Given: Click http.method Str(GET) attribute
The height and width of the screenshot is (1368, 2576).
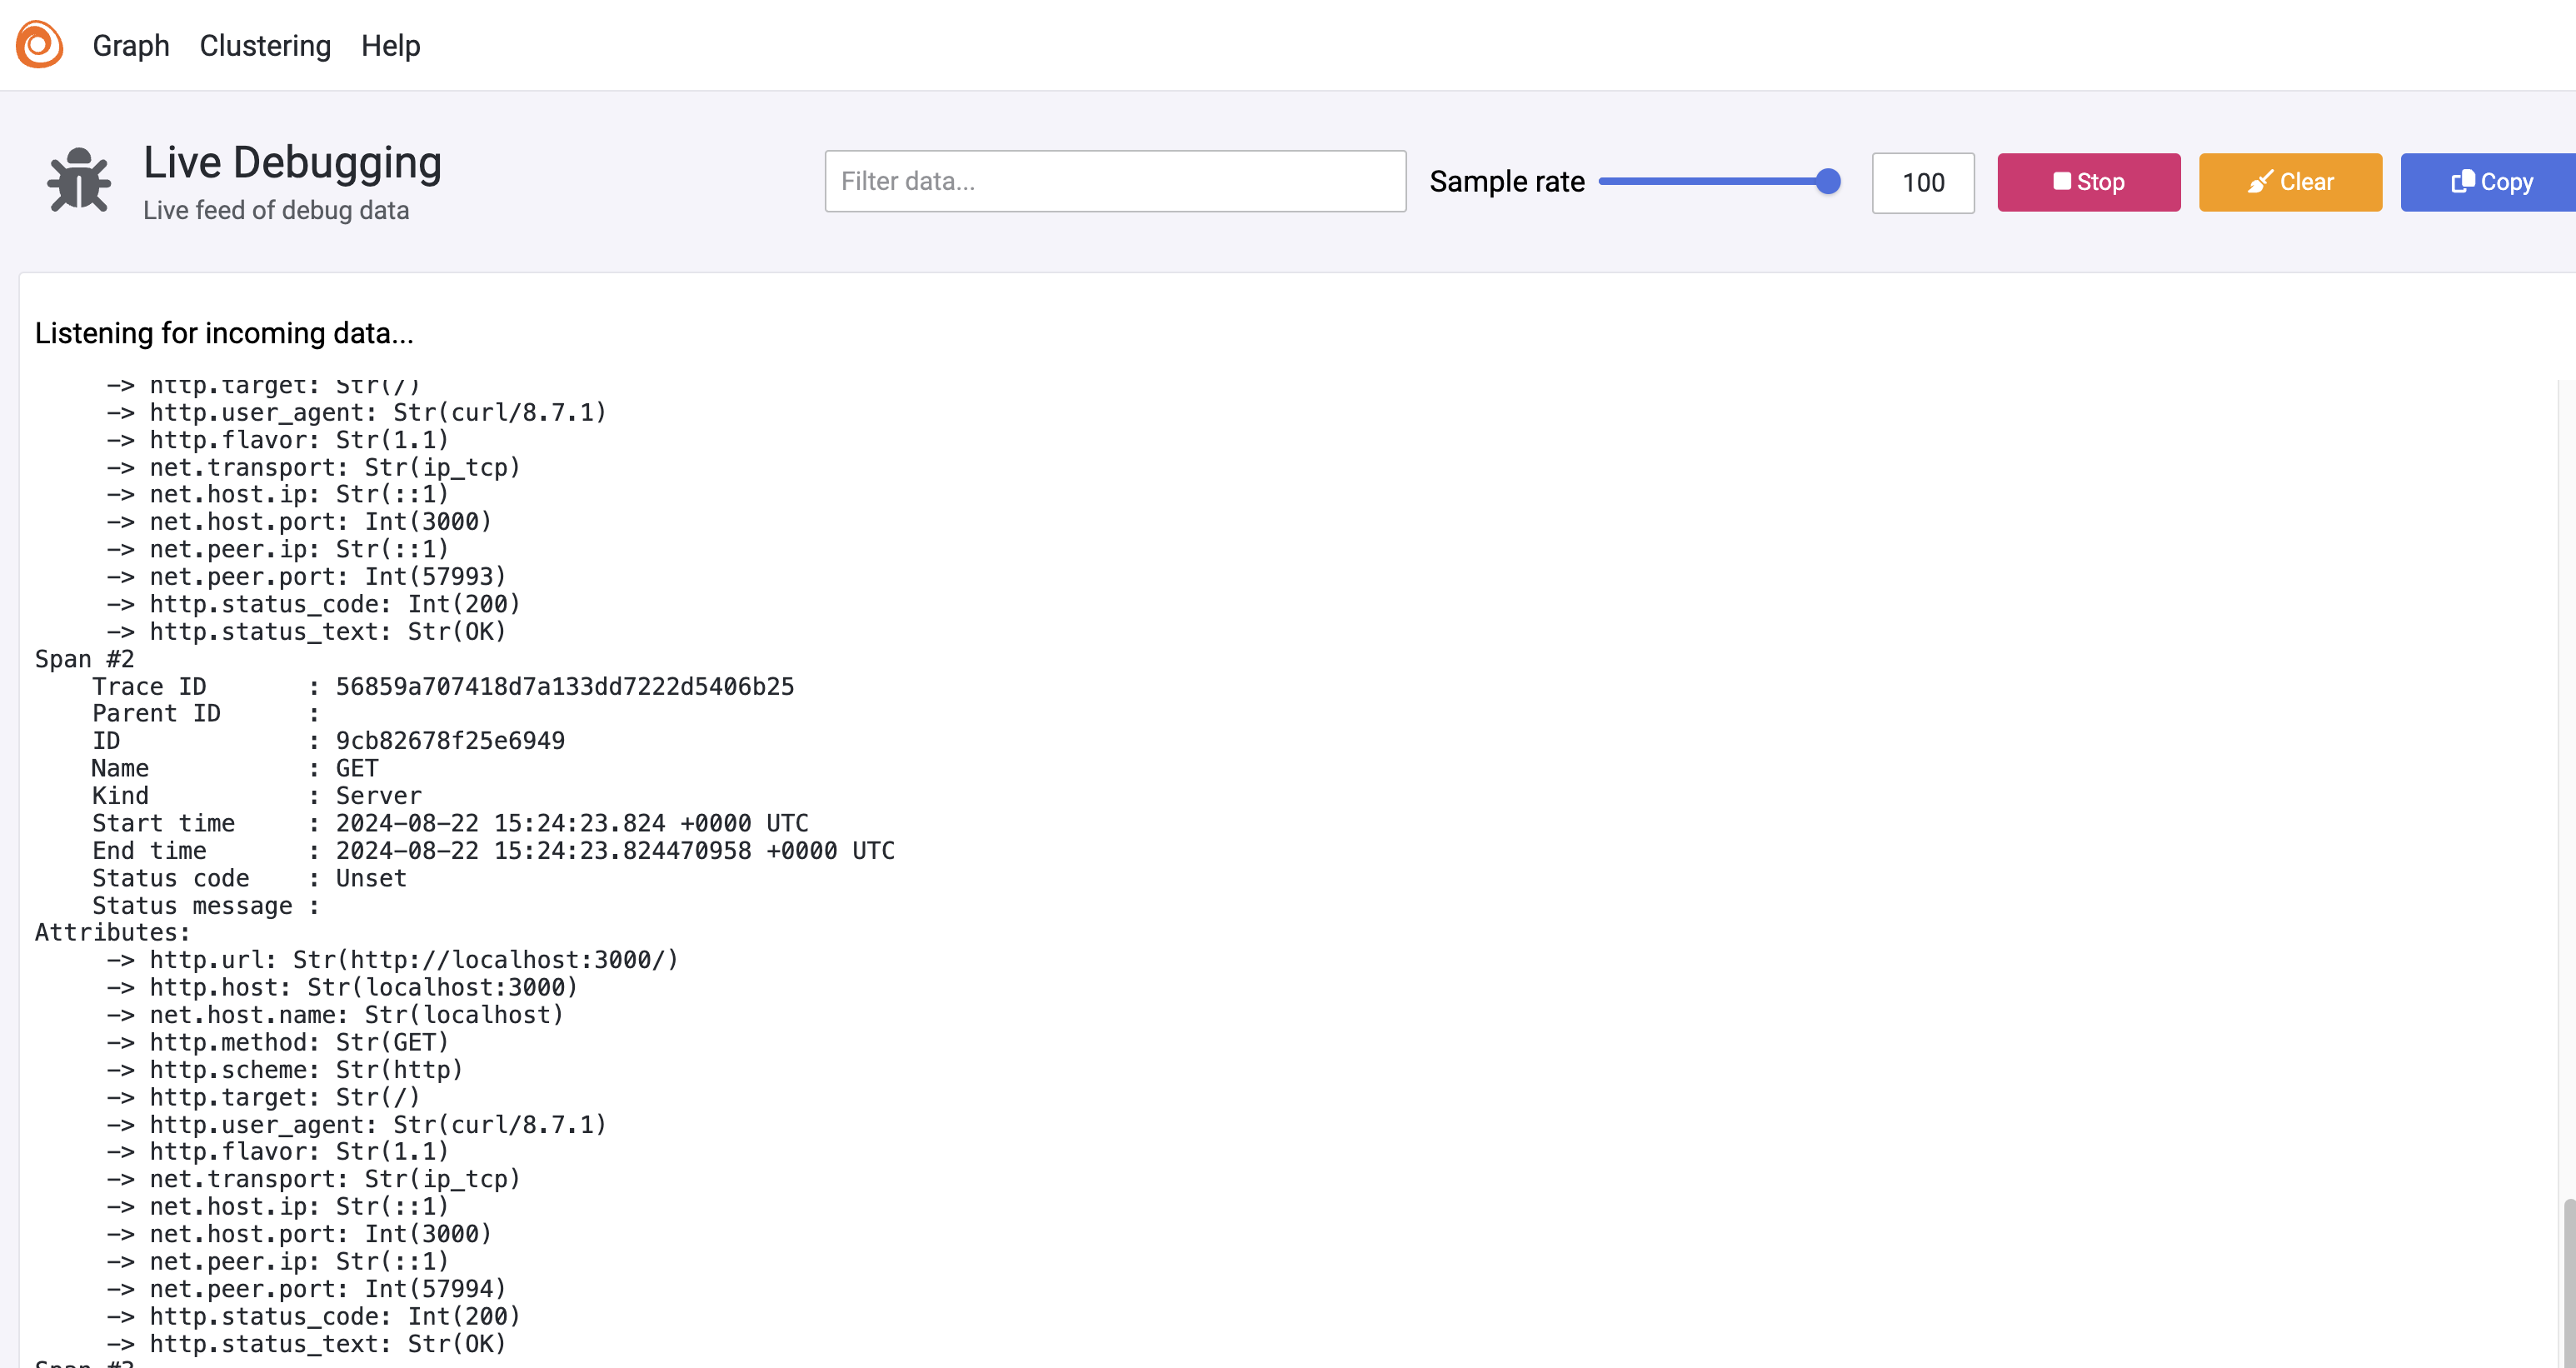Looking at the screenshot, I should (278, 1043).
